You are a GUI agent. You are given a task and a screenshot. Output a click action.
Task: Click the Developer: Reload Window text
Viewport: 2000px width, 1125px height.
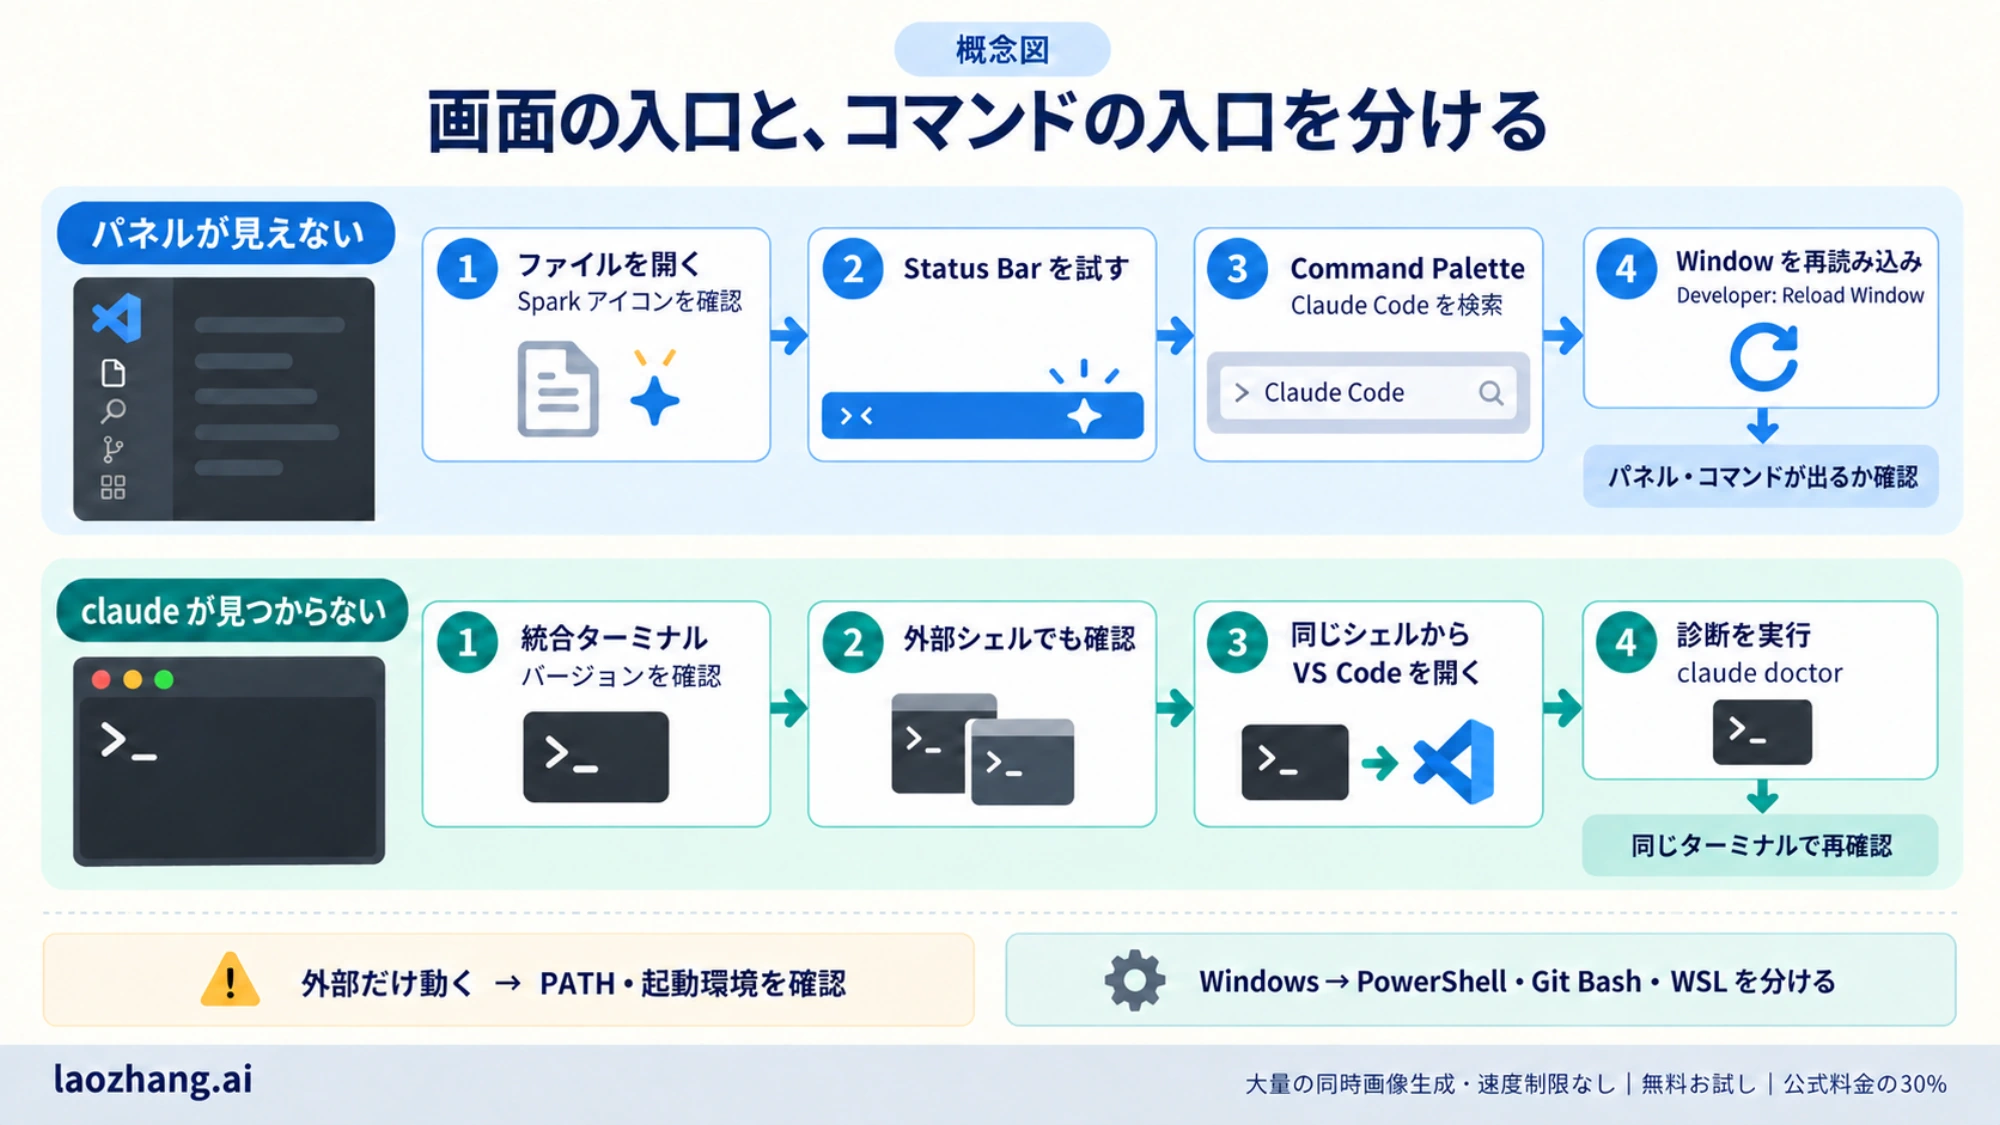[x=1800, y=295]
